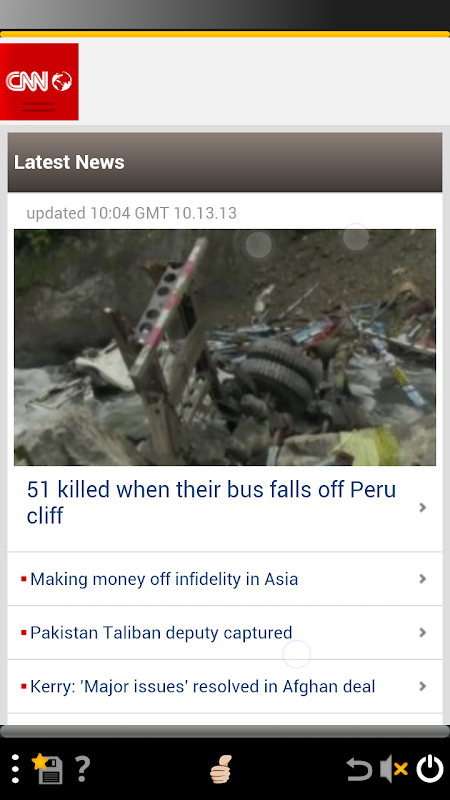This screenshot has width=450, height=800.
Task: Open the CNN logo menu
Action: tap(39, 82)
